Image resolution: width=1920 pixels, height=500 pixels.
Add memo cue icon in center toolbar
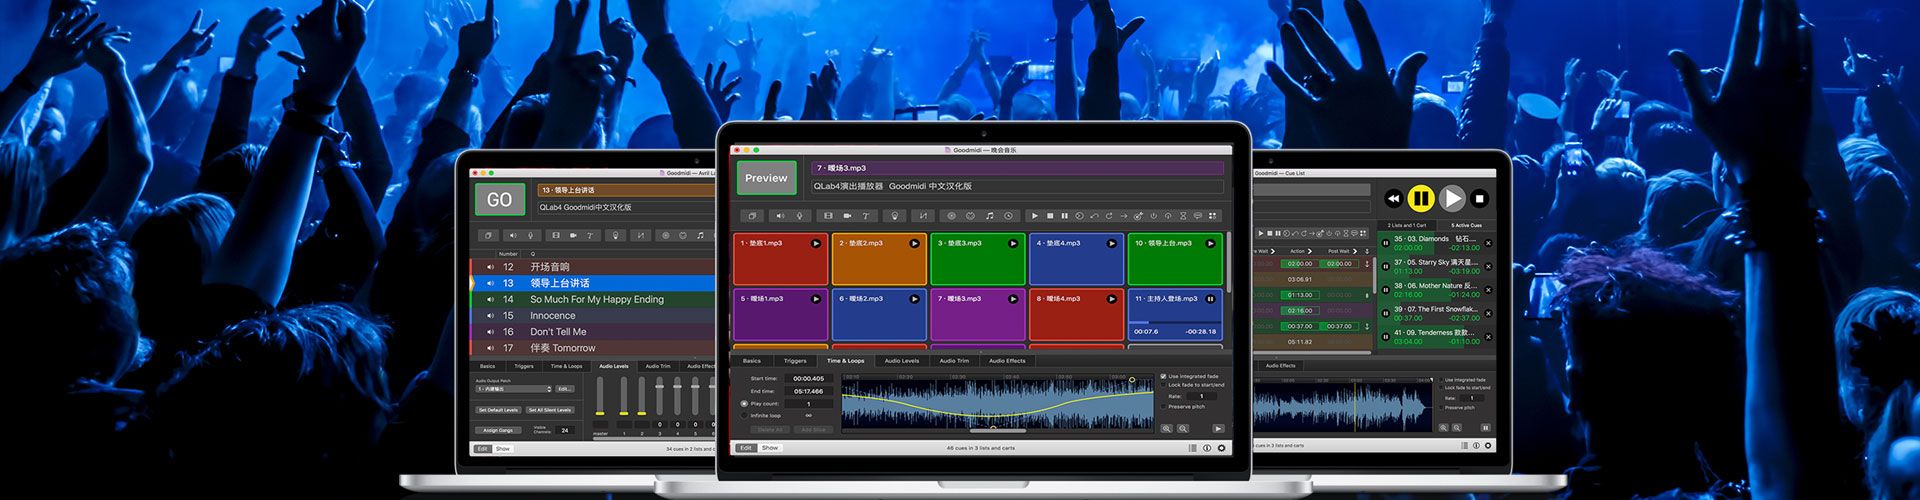[x=1198, y=216]
